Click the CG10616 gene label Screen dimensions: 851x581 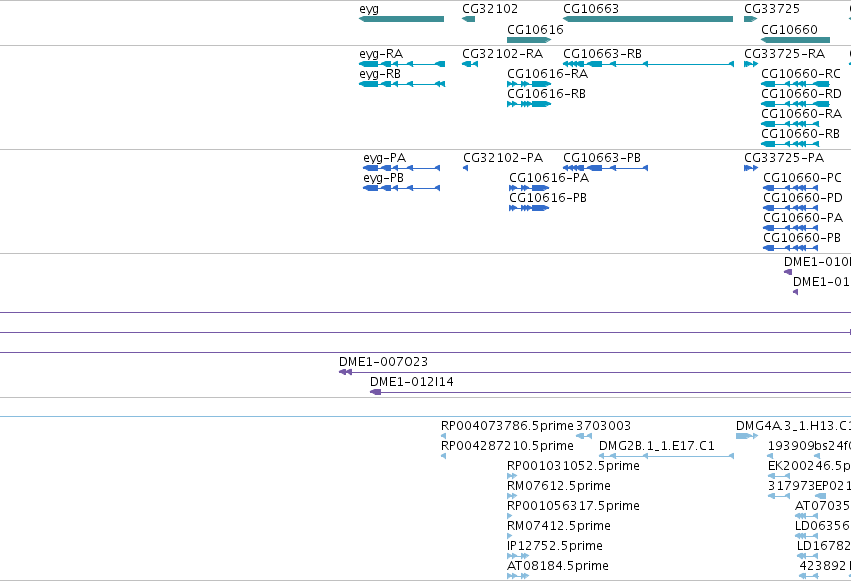(535, 29)
